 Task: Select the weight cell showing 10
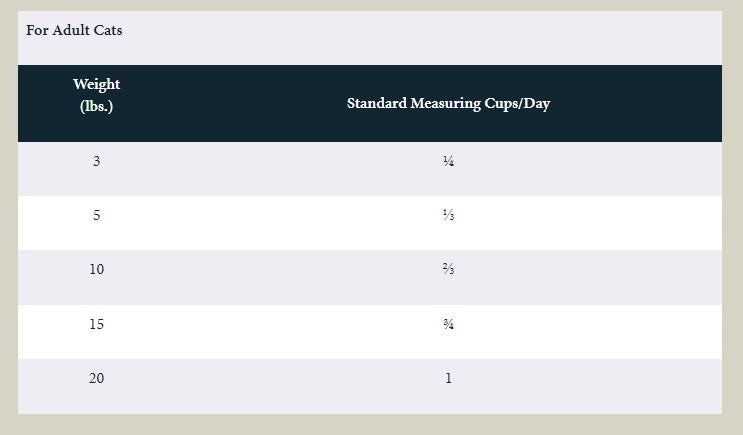coord(97,269)
